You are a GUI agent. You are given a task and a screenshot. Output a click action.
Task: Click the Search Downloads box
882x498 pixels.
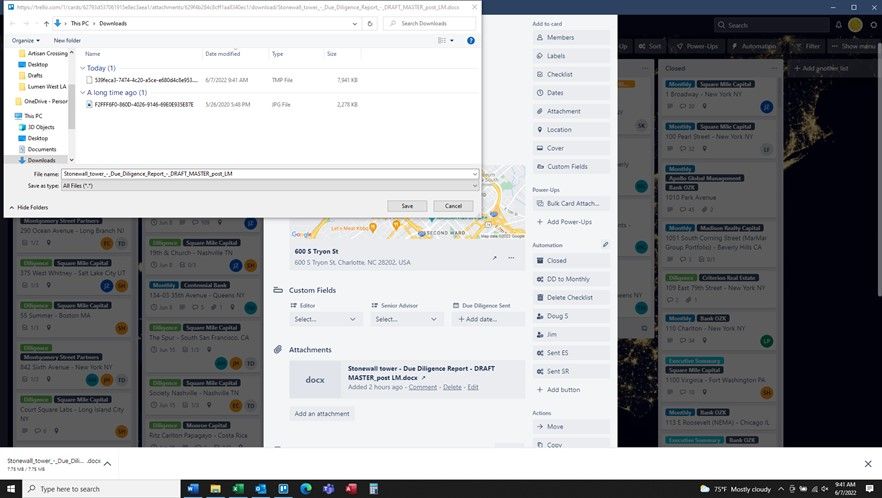tap(429, 24)
